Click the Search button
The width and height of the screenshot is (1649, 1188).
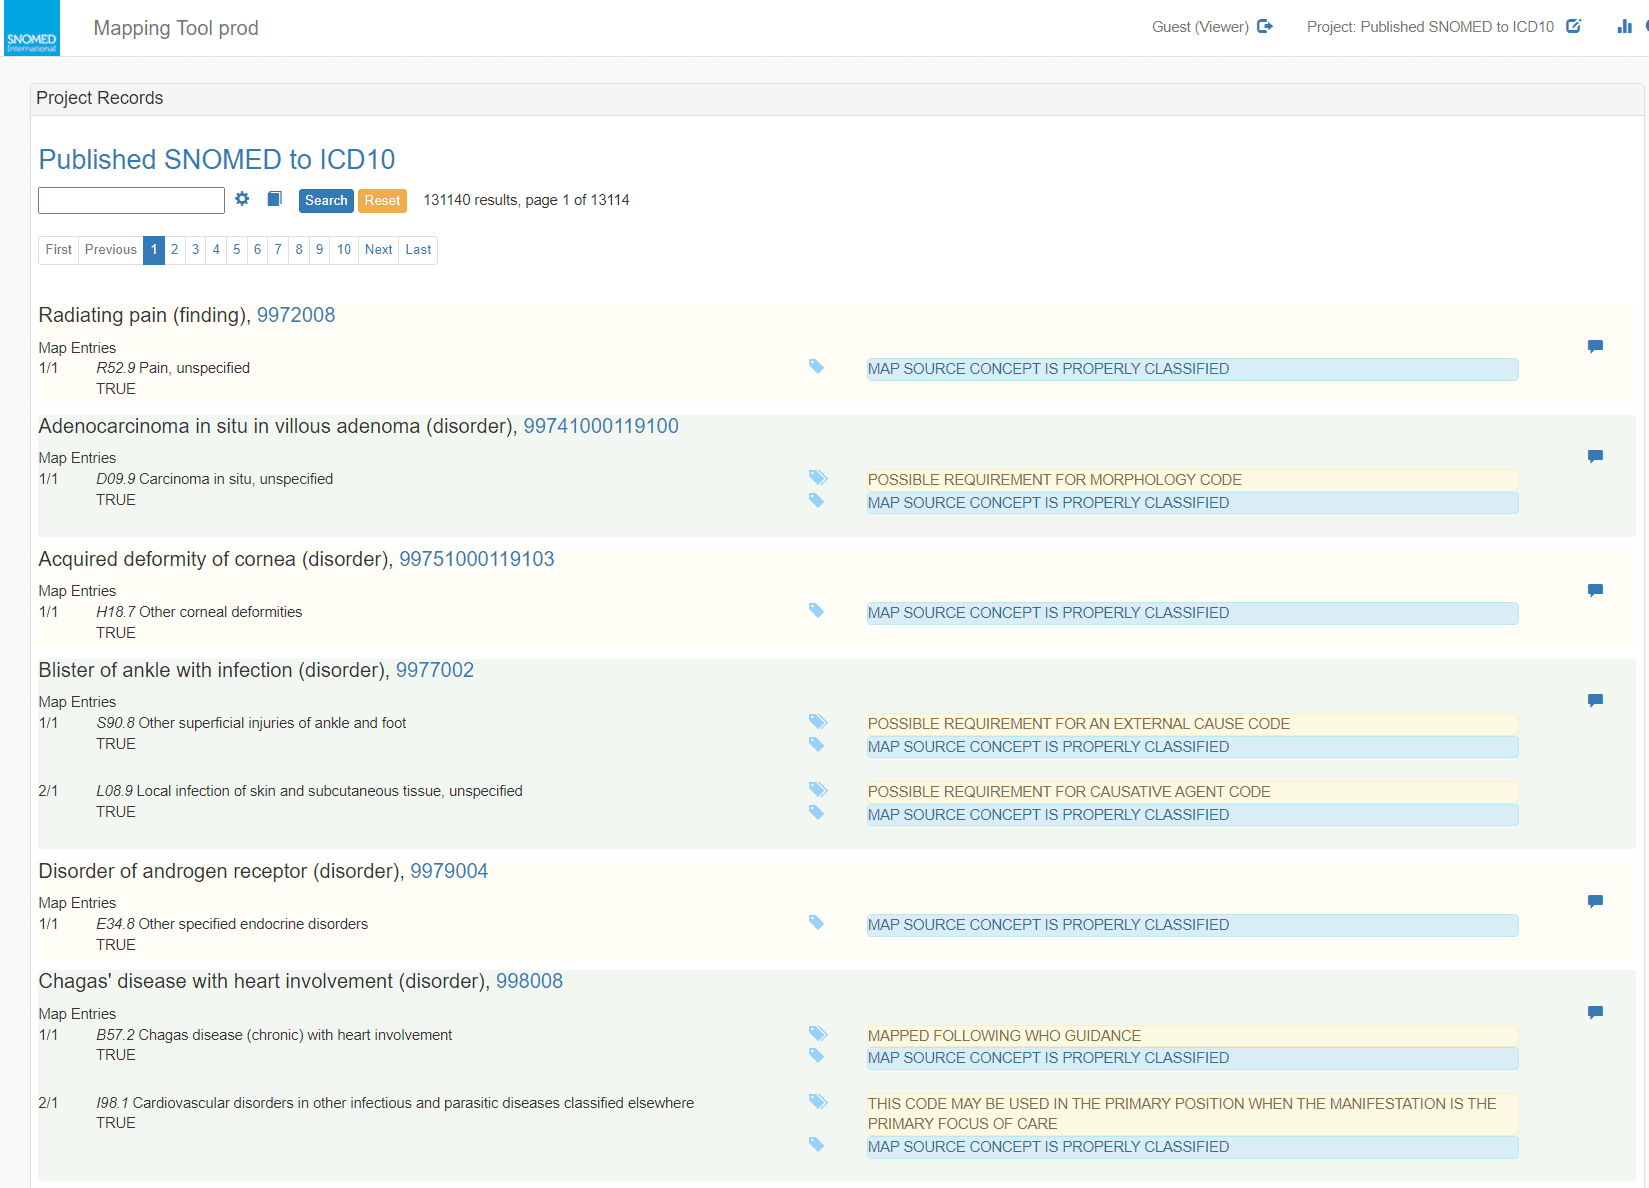click(326, 201)
